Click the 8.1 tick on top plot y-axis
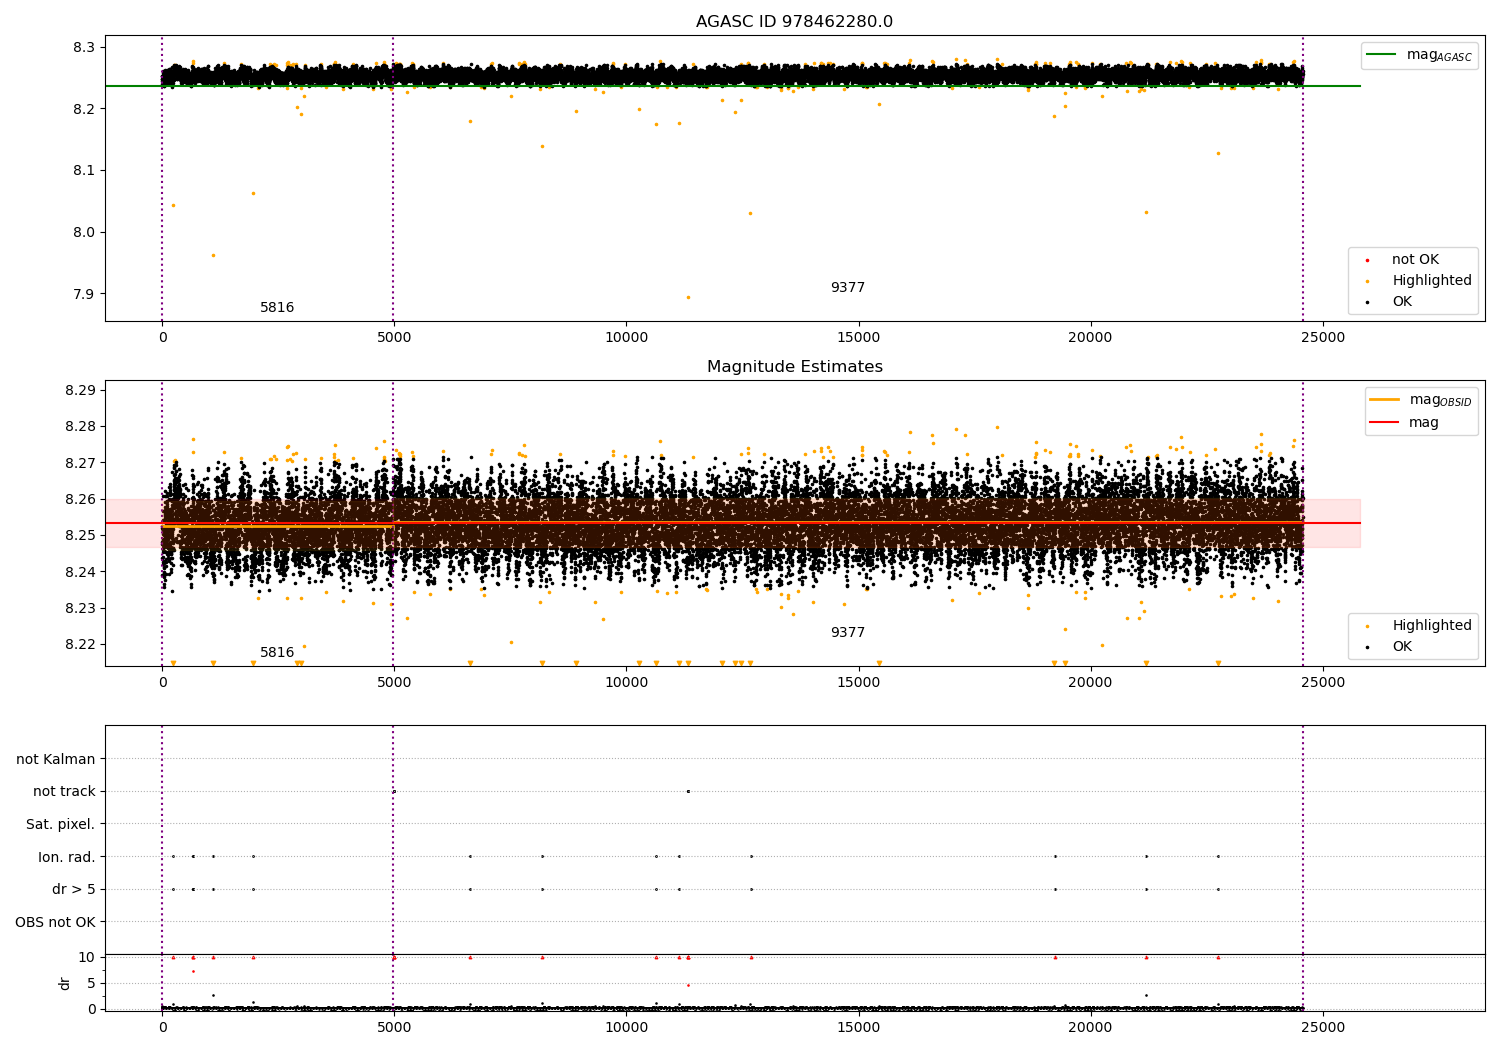 pyautogui.click(x=84, y=171)
